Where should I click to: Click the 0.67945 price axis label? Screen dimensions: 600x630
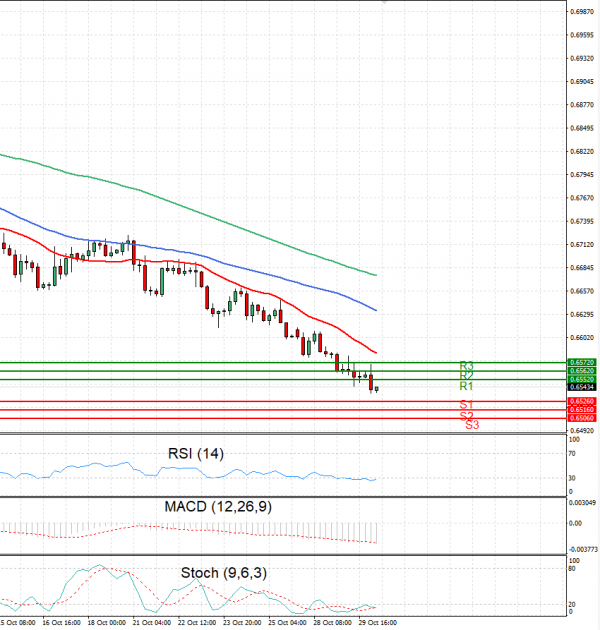(x=582, y=175)
